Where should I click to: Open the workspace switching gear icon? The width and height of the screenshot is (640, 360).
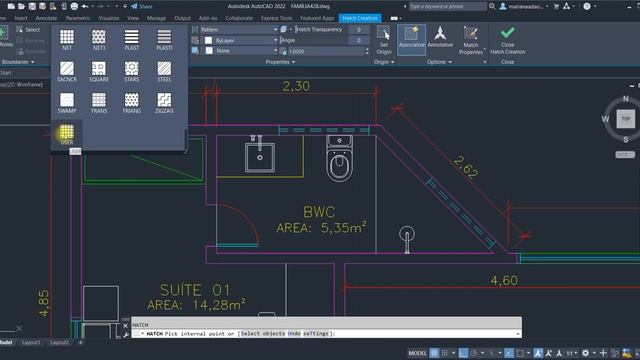click(x=585, y=353)
